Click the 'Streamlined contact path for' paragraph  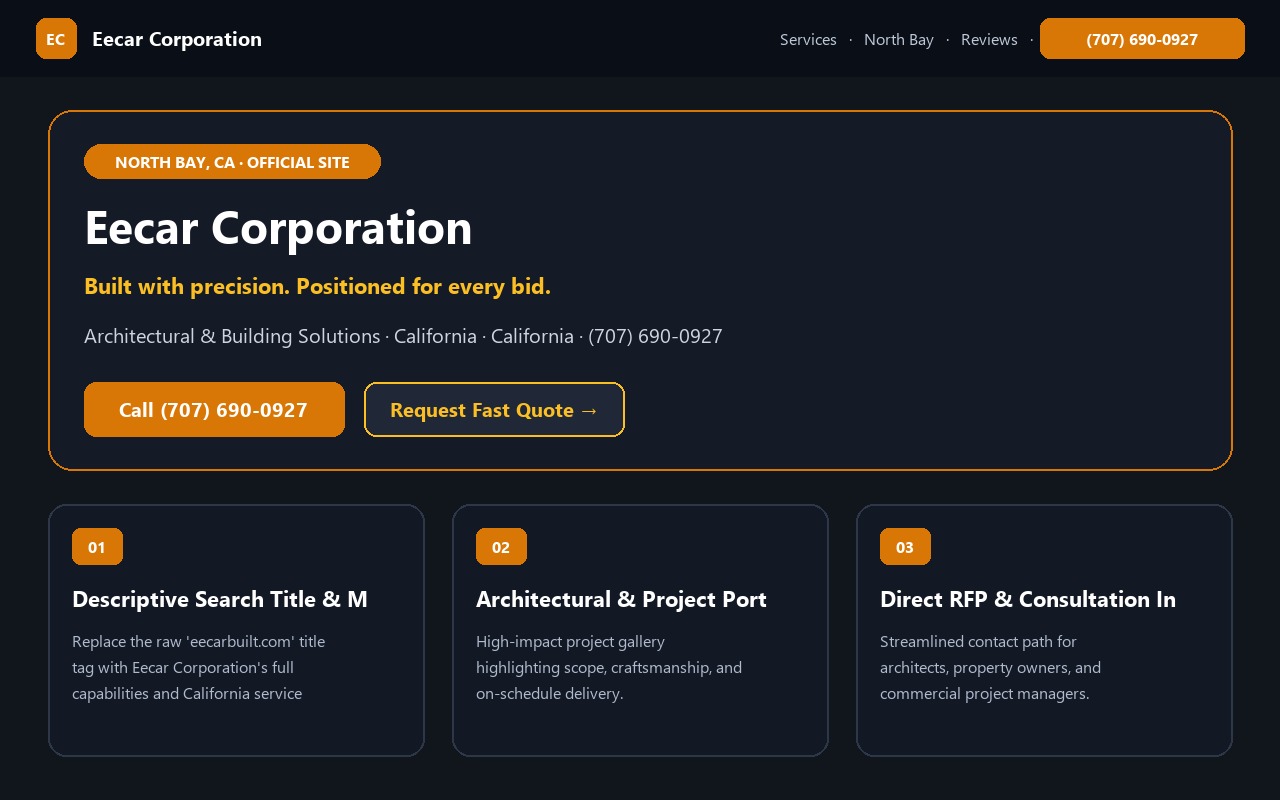pyautogui.click(x=990, y=667)
